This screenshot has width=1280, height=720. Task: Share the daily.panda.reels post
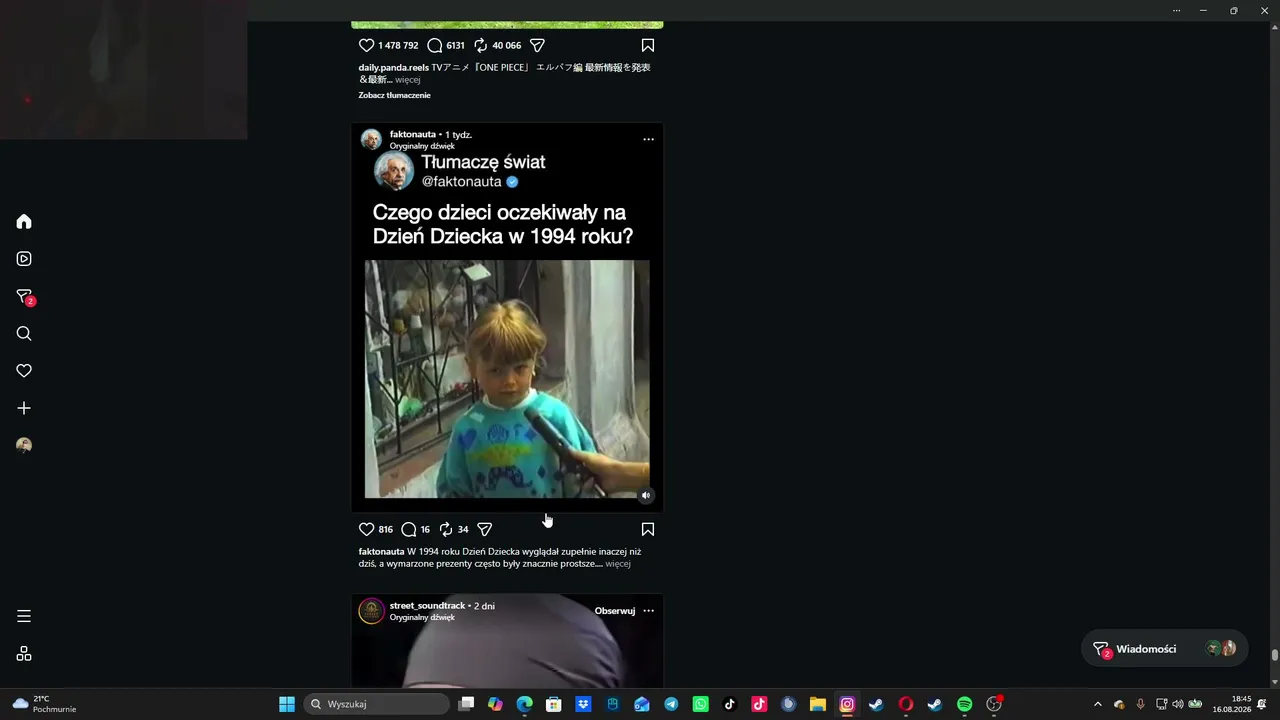click(537, 45)
